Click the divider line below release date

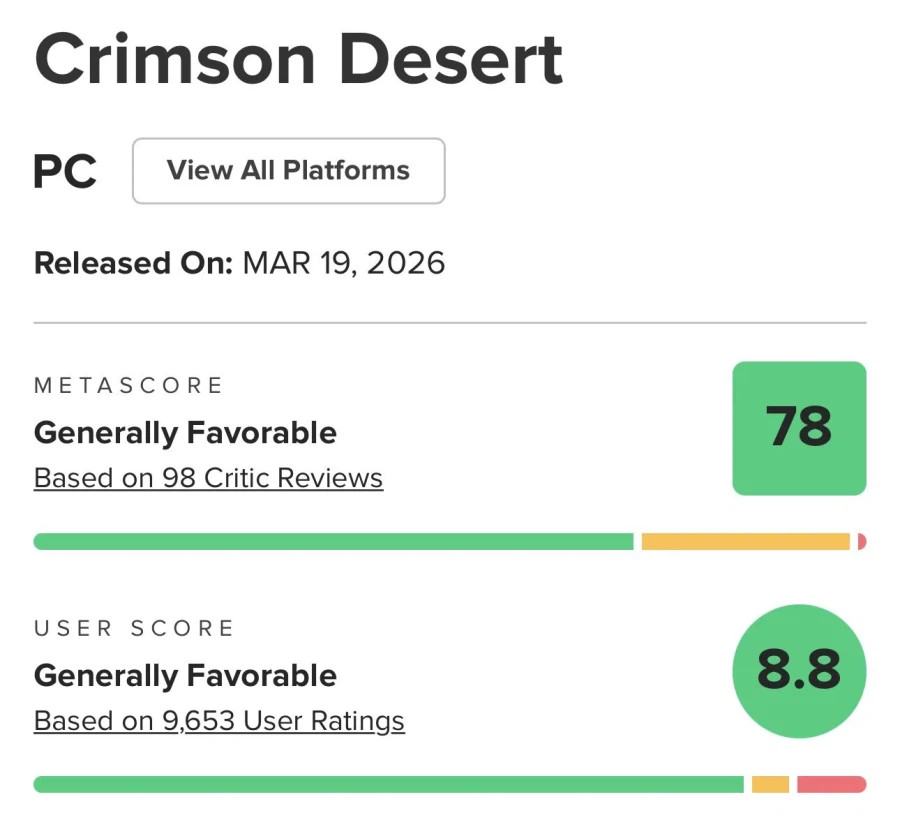tap(450, 323)
